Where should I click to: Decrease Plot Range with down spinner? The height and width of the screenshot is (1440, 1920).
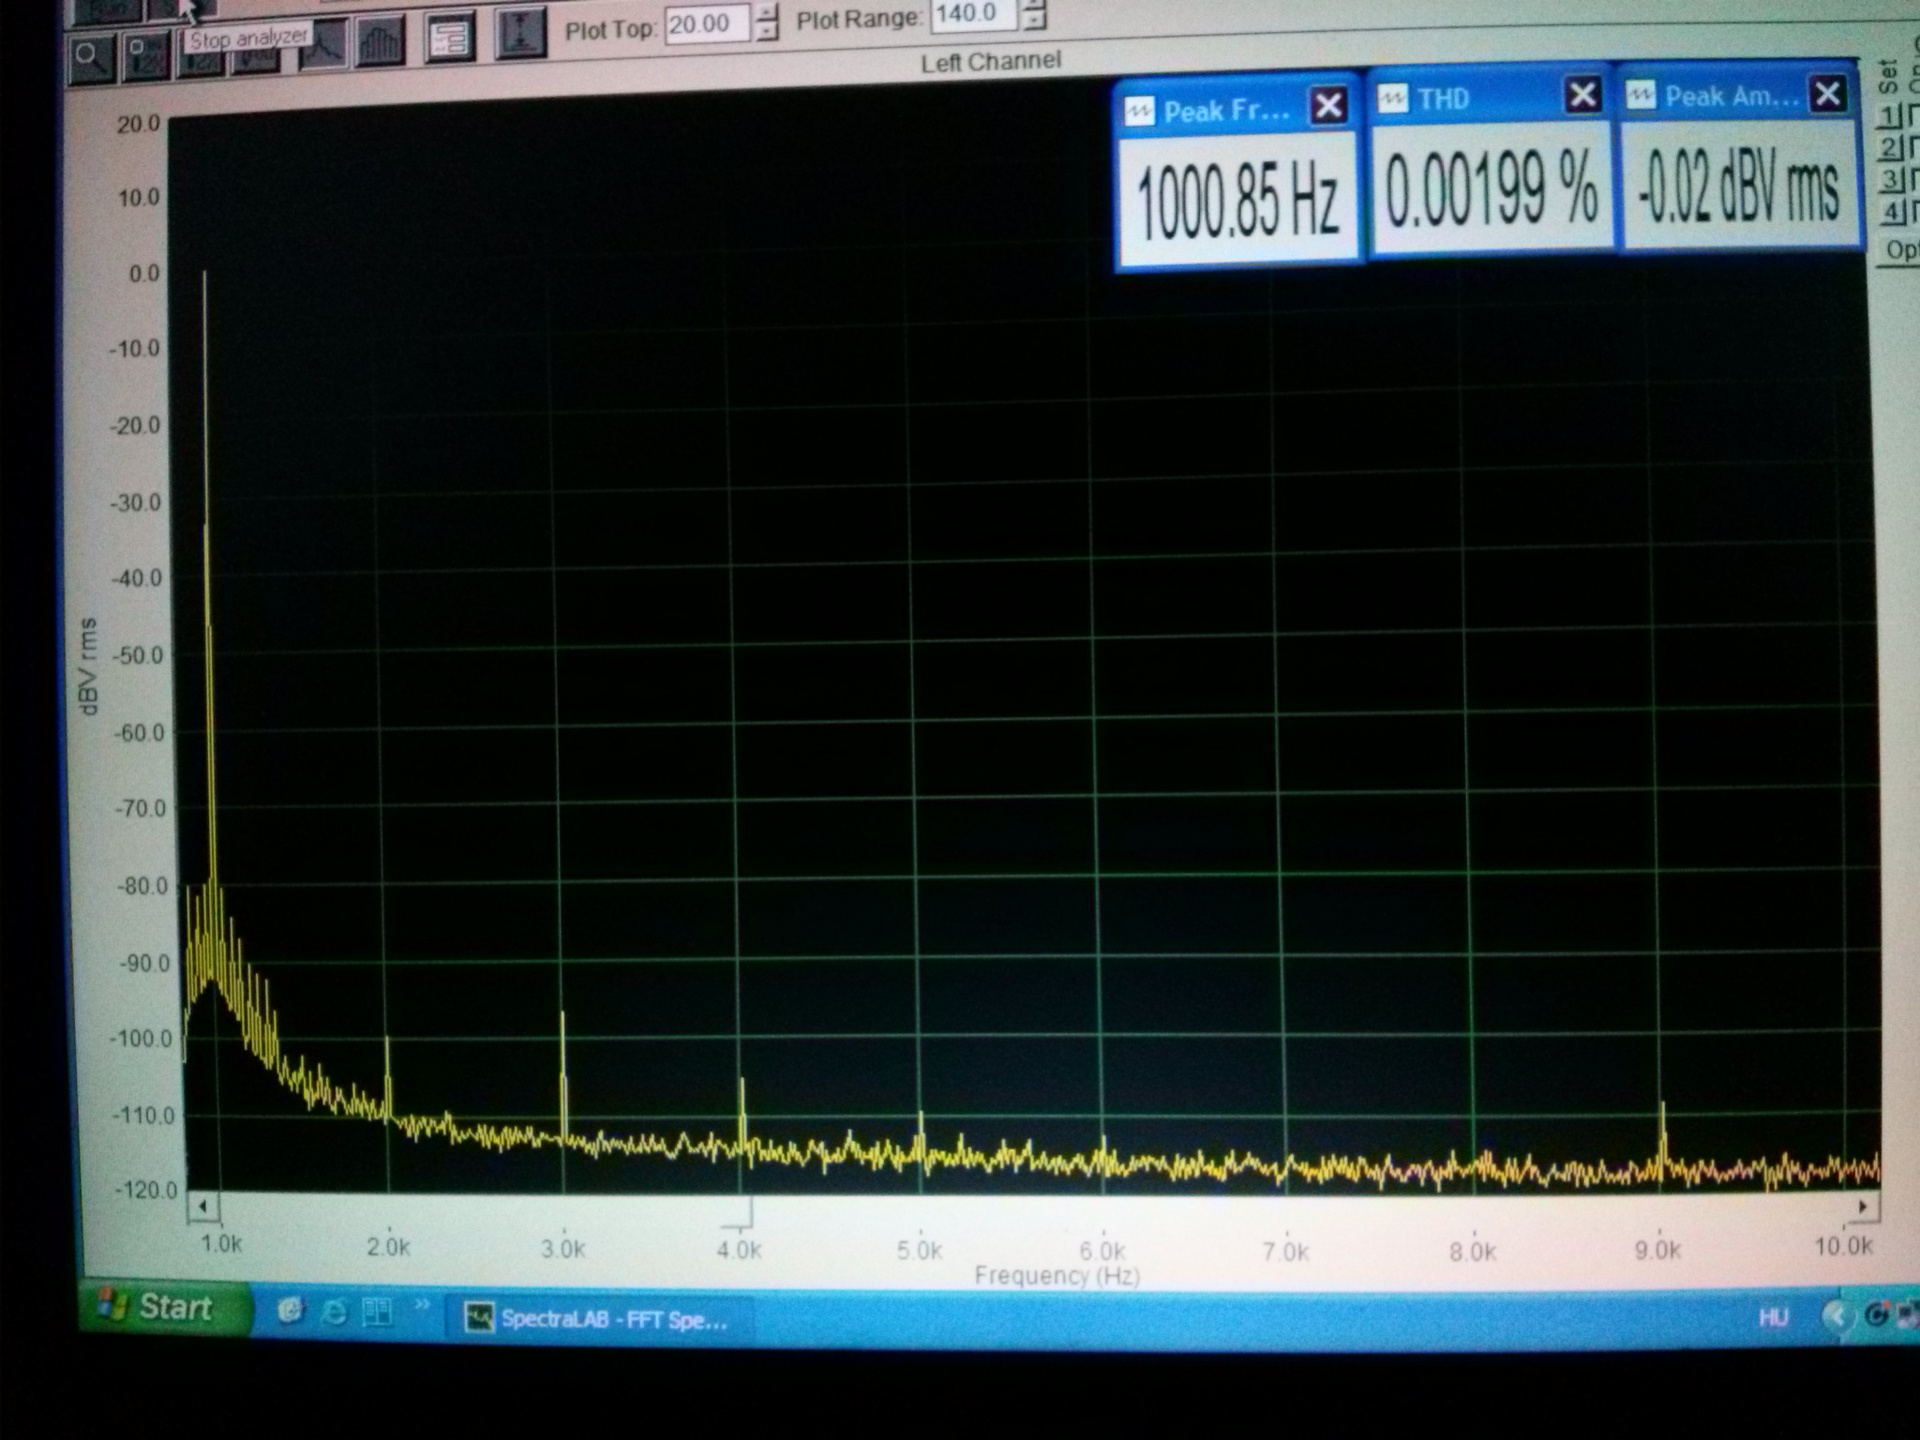pos(1036,21)
